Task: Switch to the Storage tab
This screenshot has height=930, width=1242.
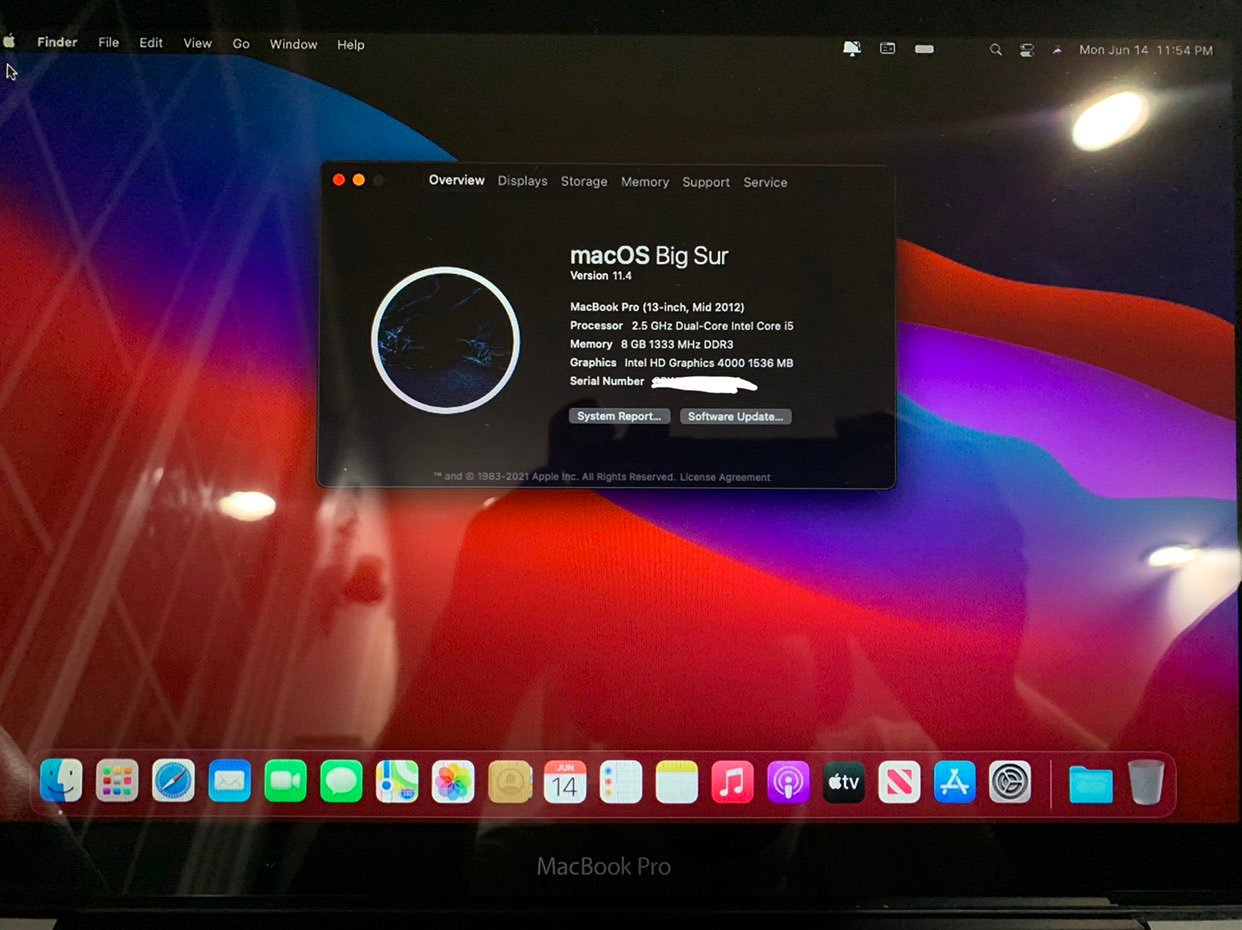Action: (584, 182)
